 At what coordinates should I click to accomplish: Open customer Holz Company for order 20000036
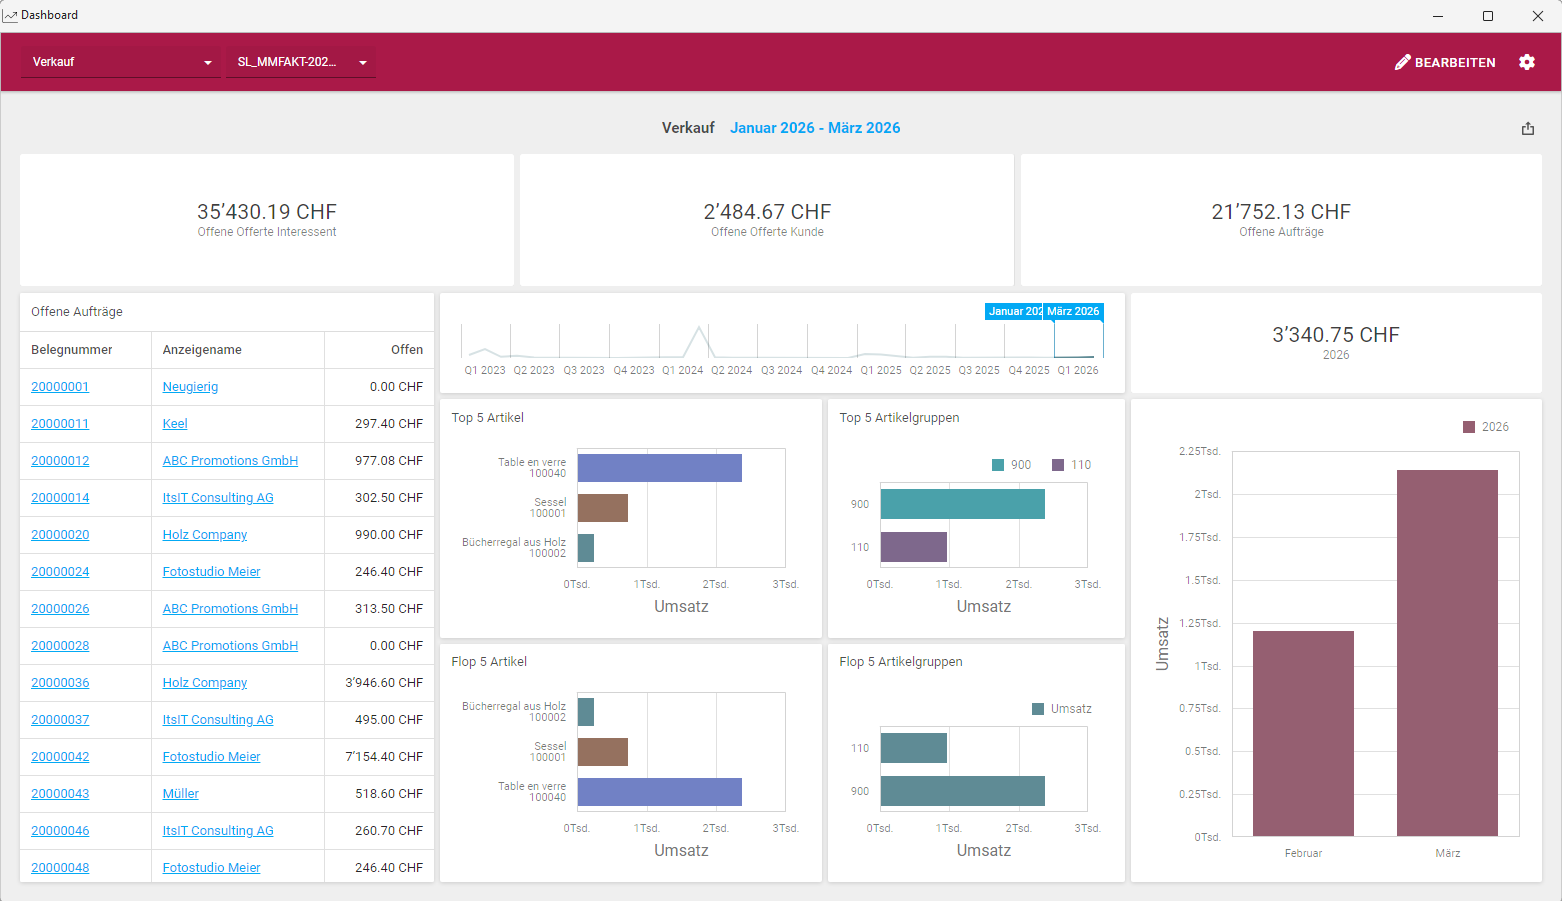(204, 683)
